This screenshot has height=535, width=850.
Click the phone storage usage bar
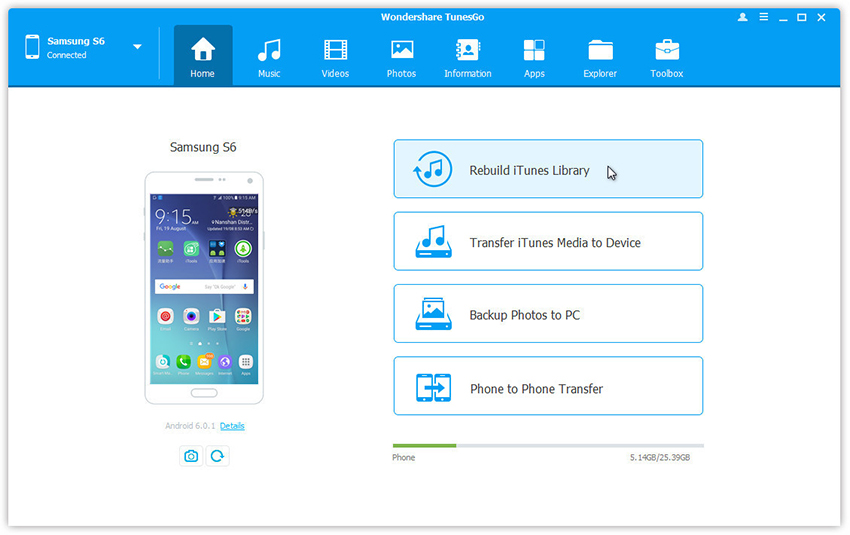coord(547,445)
